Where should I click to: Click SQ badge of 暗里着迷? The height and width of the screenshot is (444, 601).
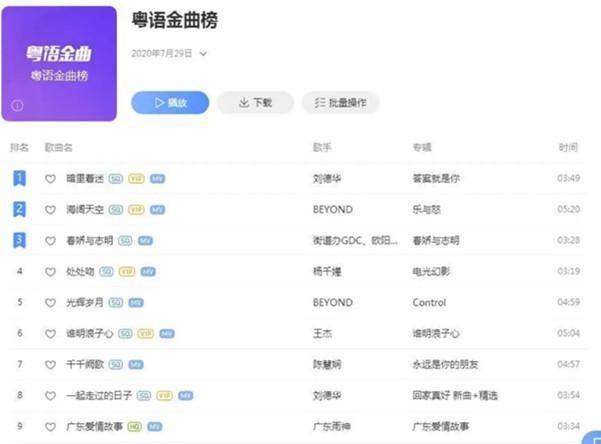pos(116,179)
